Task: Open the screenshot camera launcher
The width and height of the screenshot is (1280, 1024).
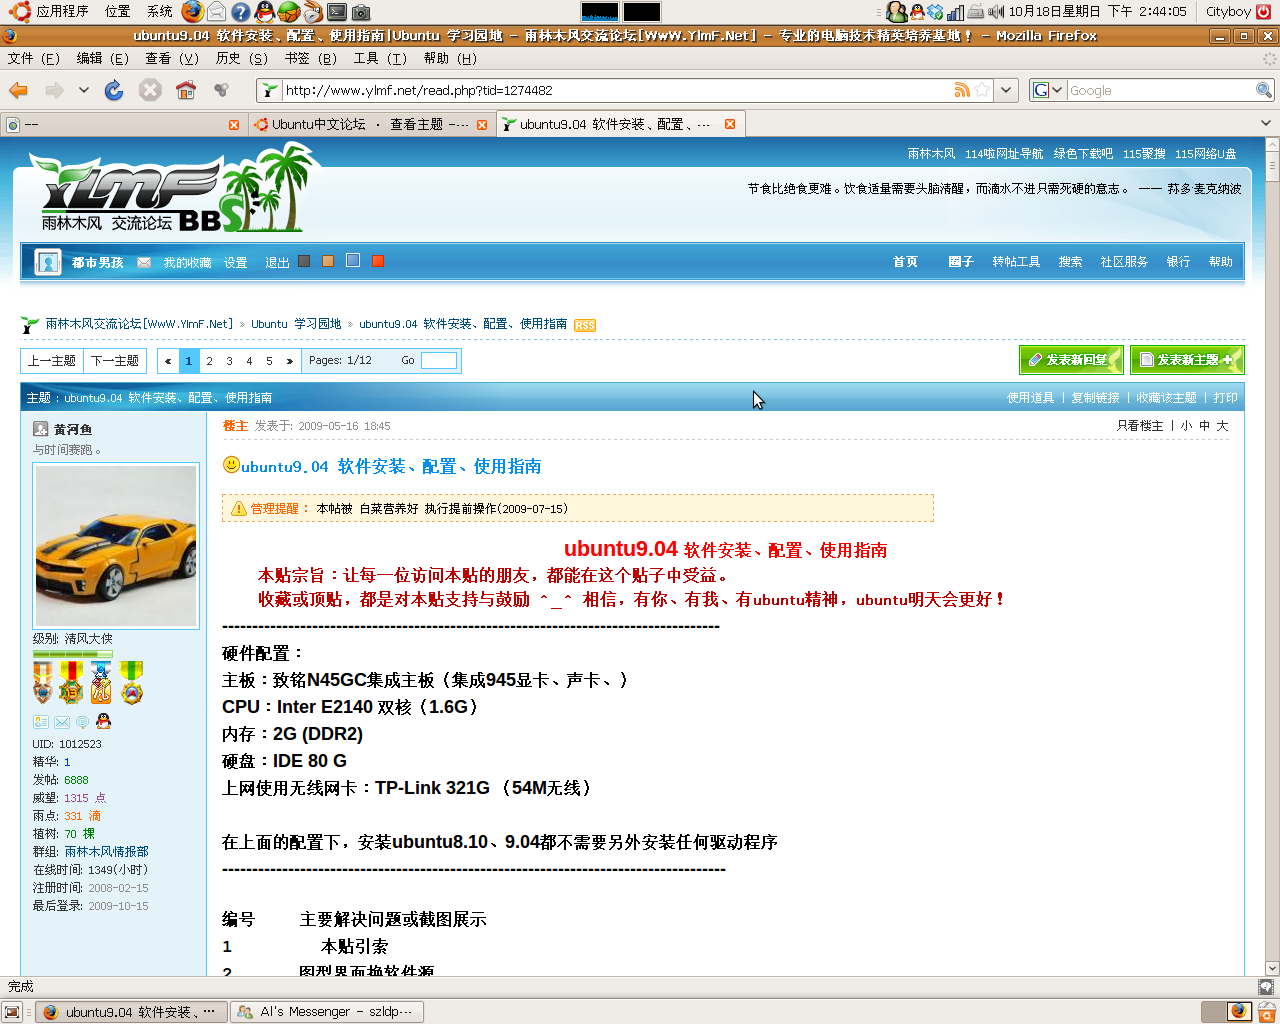Action: (x=361, y=12)
